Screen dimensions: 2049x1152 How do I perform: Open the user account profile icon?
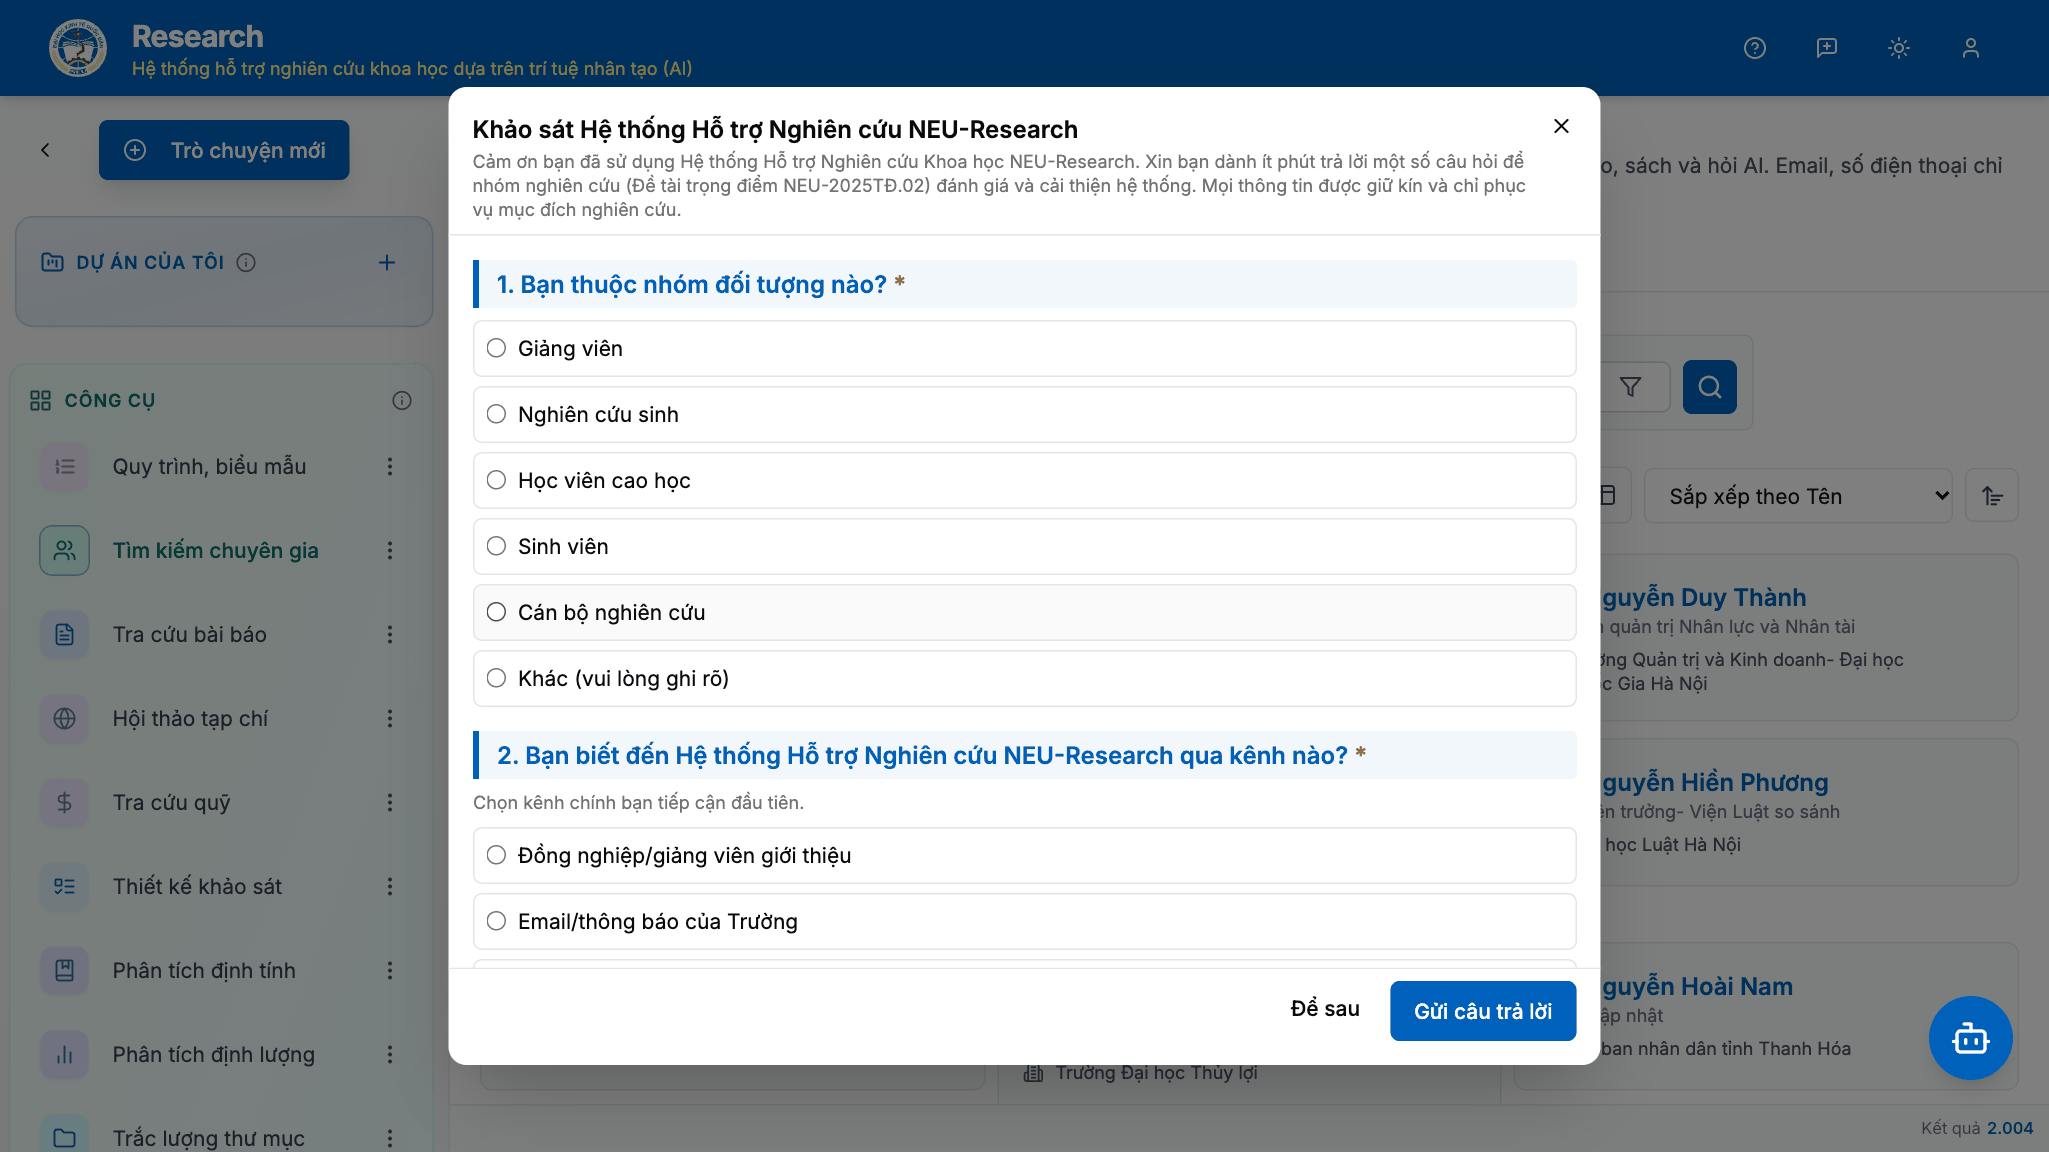click(x=1971, y=48)
